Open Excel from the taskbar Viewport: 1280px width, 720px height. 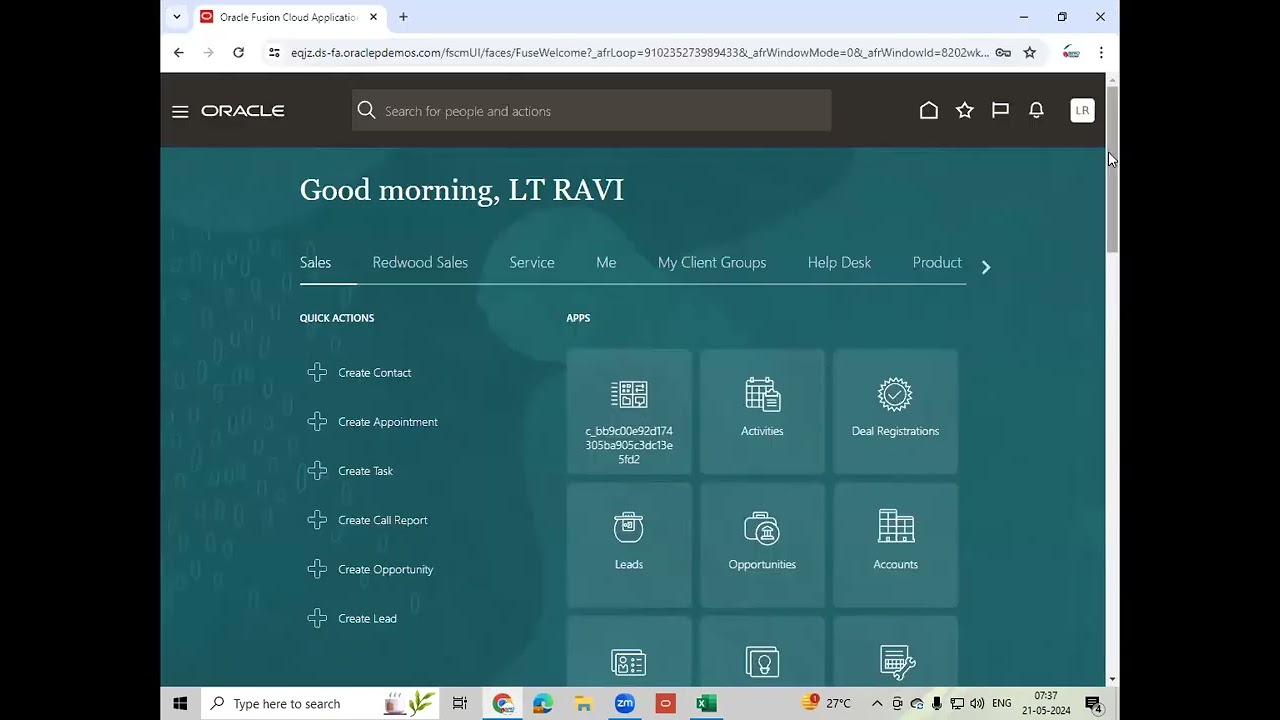(706, 704)
